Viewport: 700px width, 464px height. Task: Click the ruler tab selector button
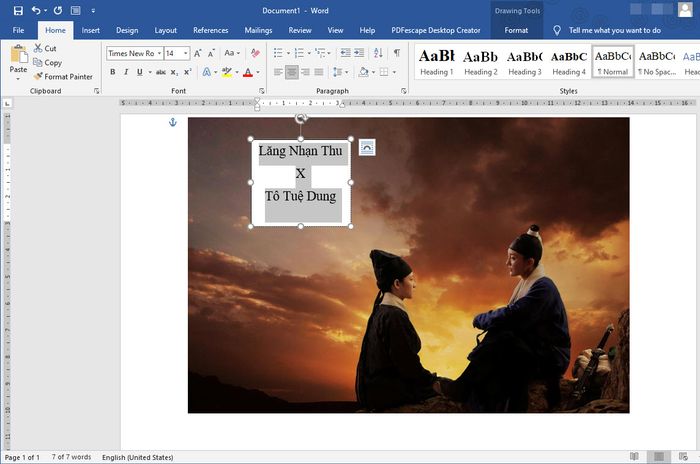coord(8,103)
